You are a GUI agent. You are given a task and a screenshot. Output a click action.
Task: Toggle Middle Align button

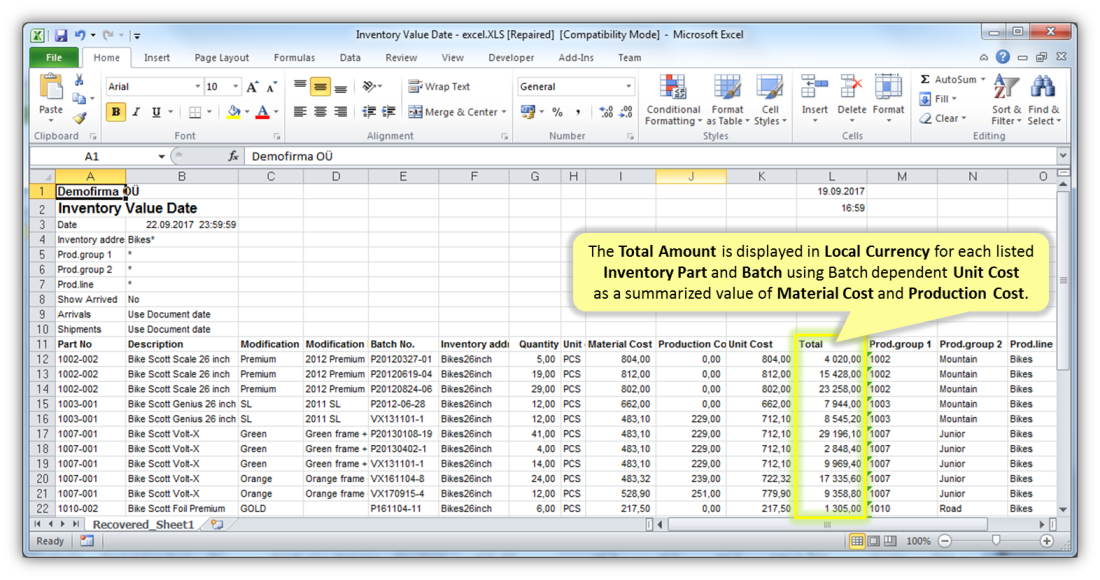(321, 87)
